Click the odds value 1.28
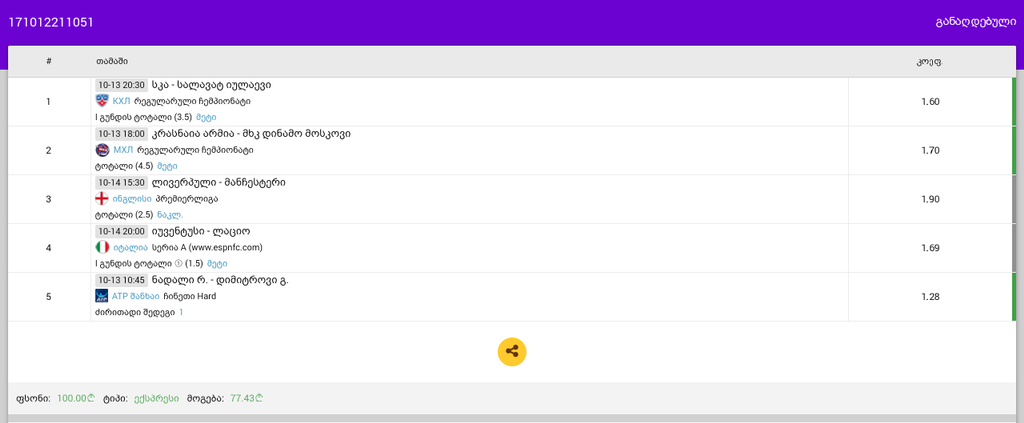 pos(930,296)
